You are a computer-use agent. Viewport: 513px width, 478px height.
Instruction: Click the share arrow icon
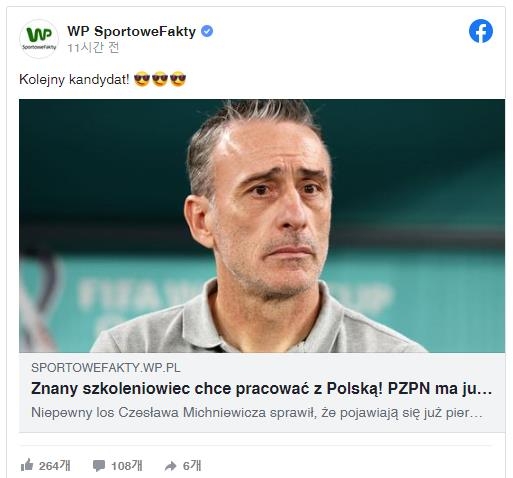pyautogui.click(x=170, y=466)
